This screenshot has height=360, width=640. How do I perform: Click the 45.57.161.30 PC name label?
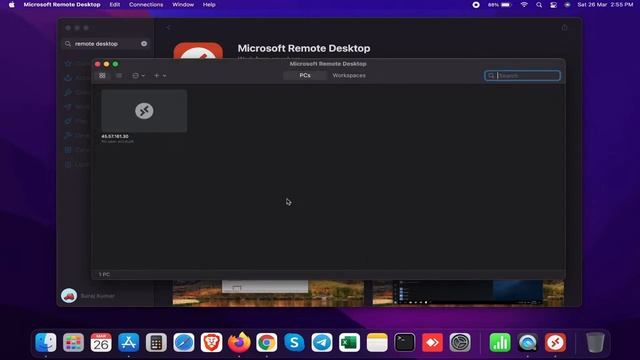click(x=115, y=136)
